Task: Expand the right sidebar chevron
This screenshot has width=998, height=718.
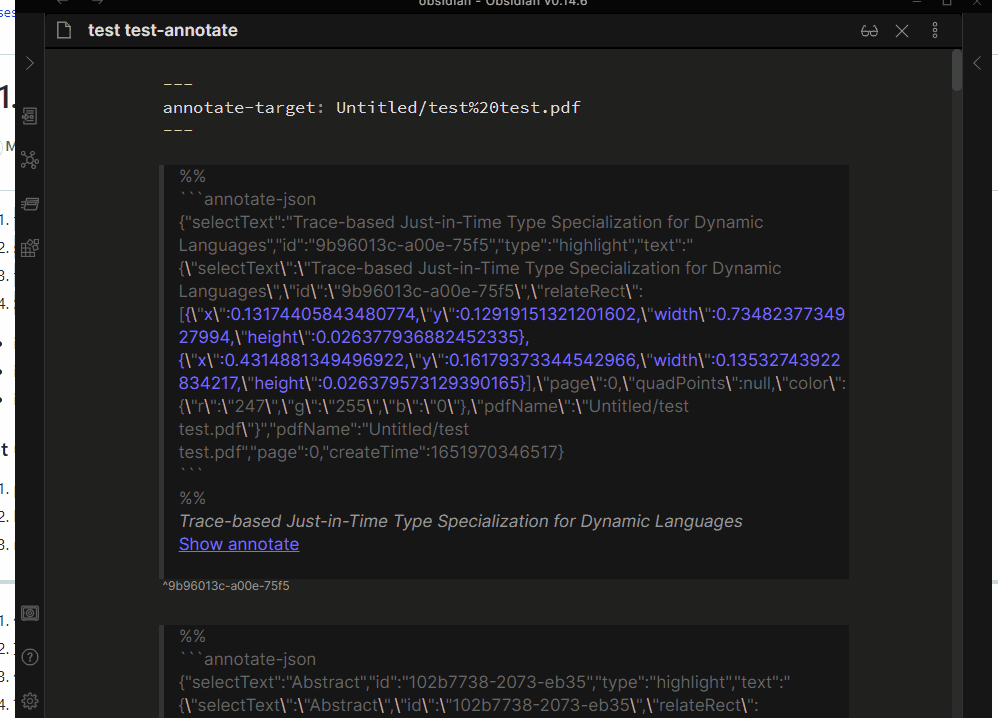Action: point(977,63)
